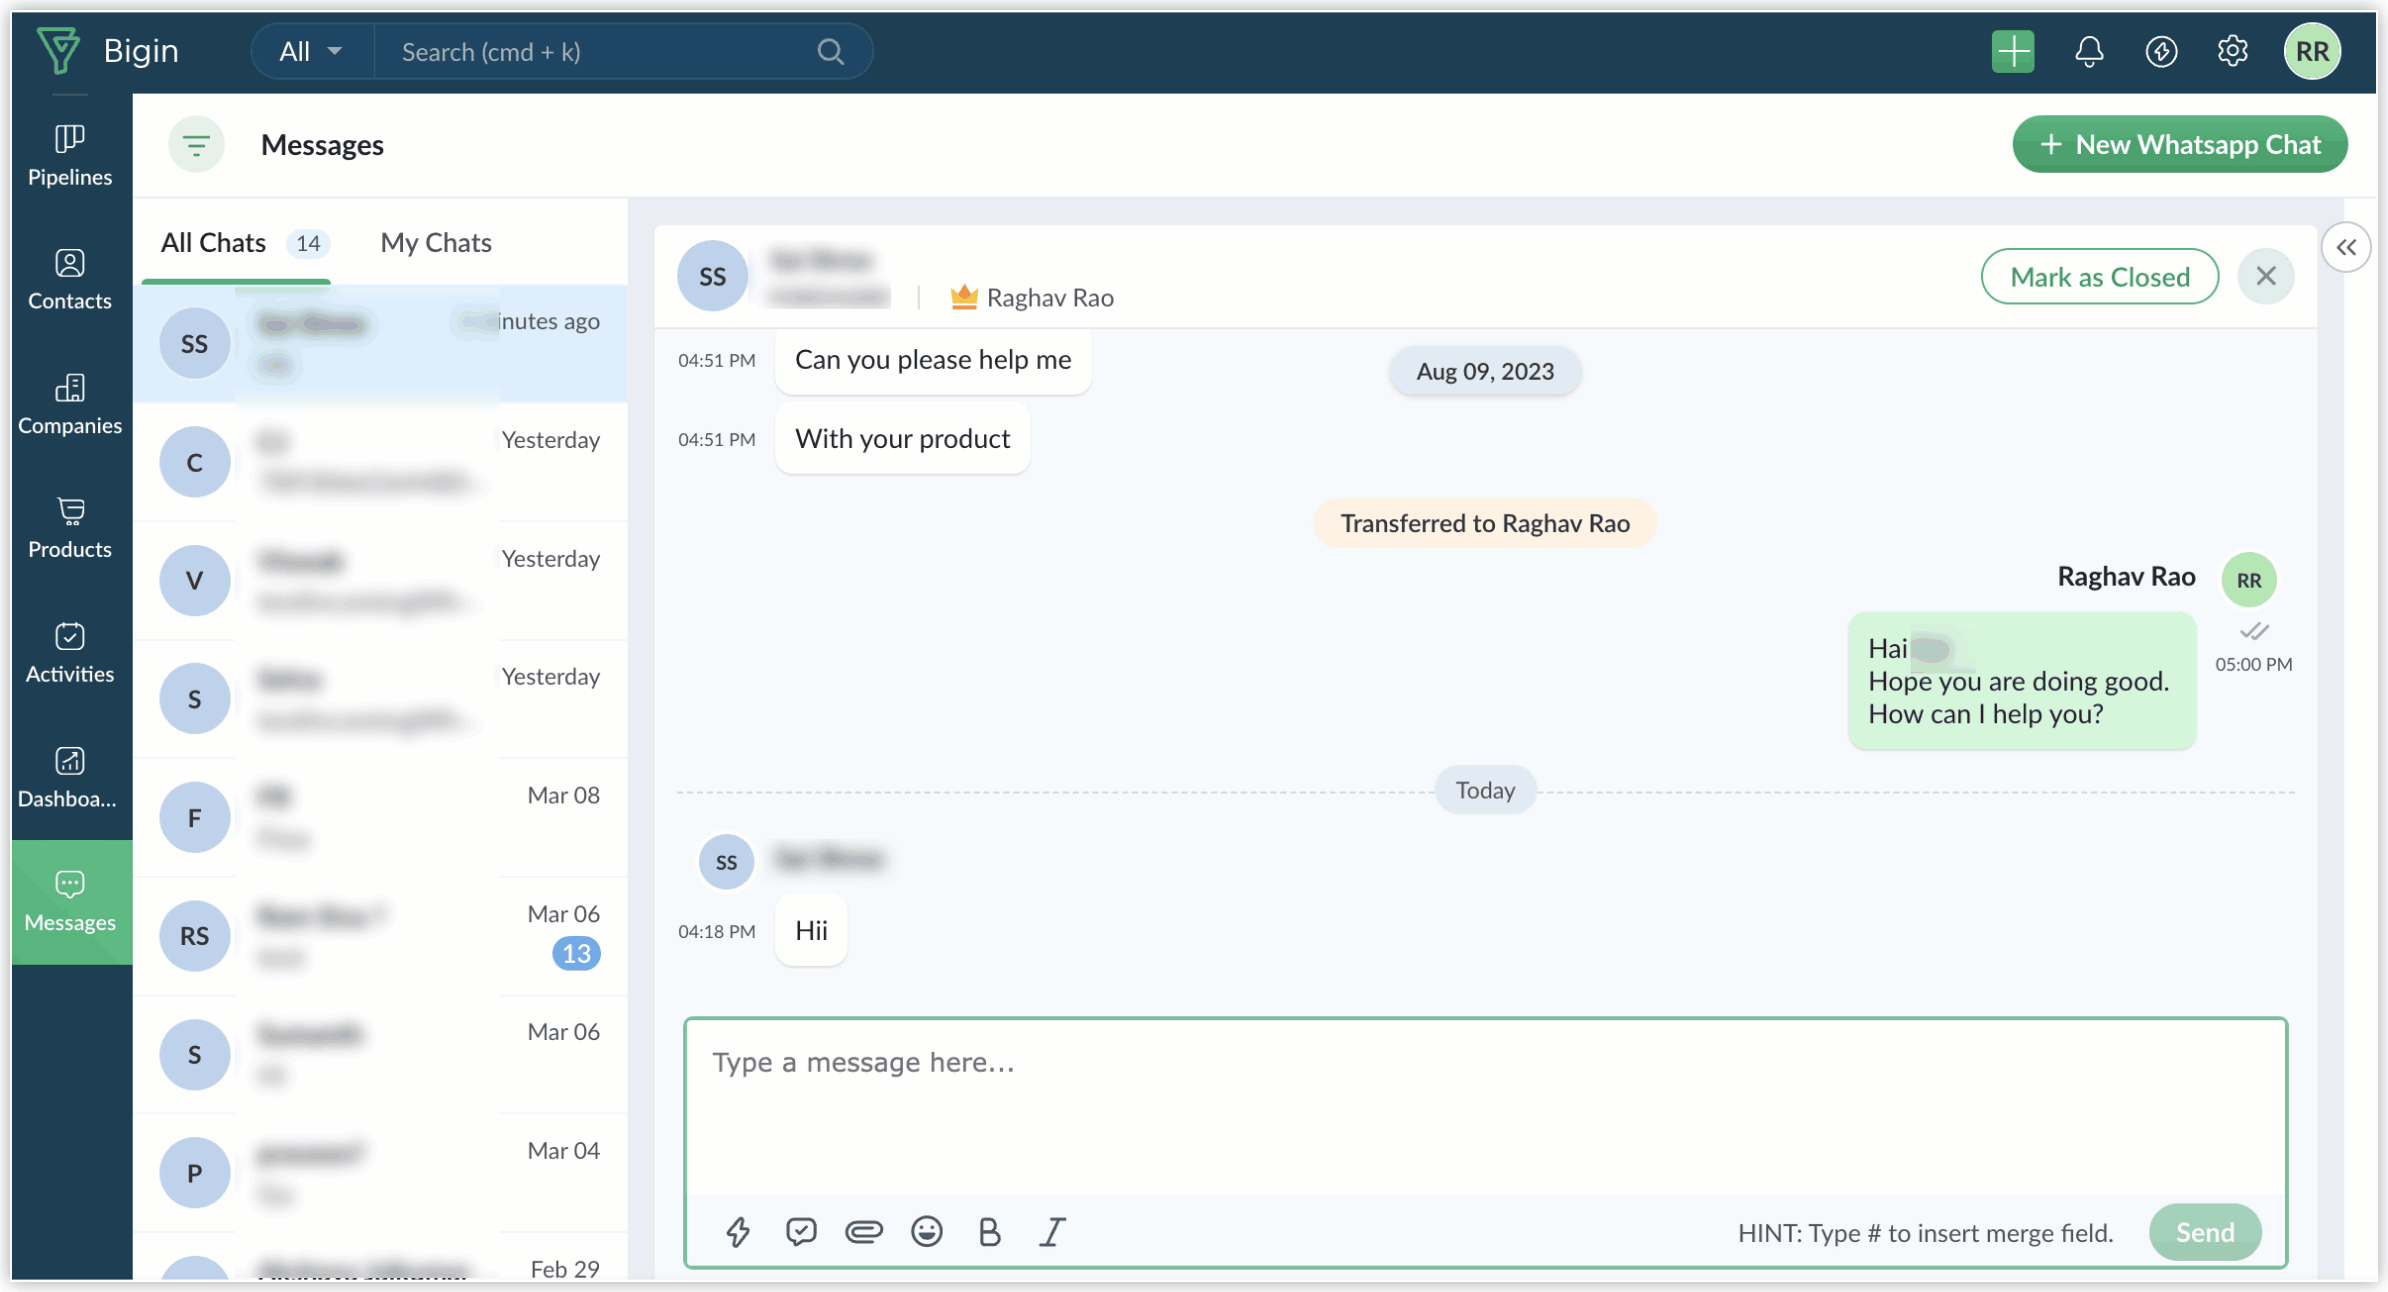Click the Aug 09, 2023 date label
2388x1292 pixels.
pyautogui.click(x=1484, y=371)
